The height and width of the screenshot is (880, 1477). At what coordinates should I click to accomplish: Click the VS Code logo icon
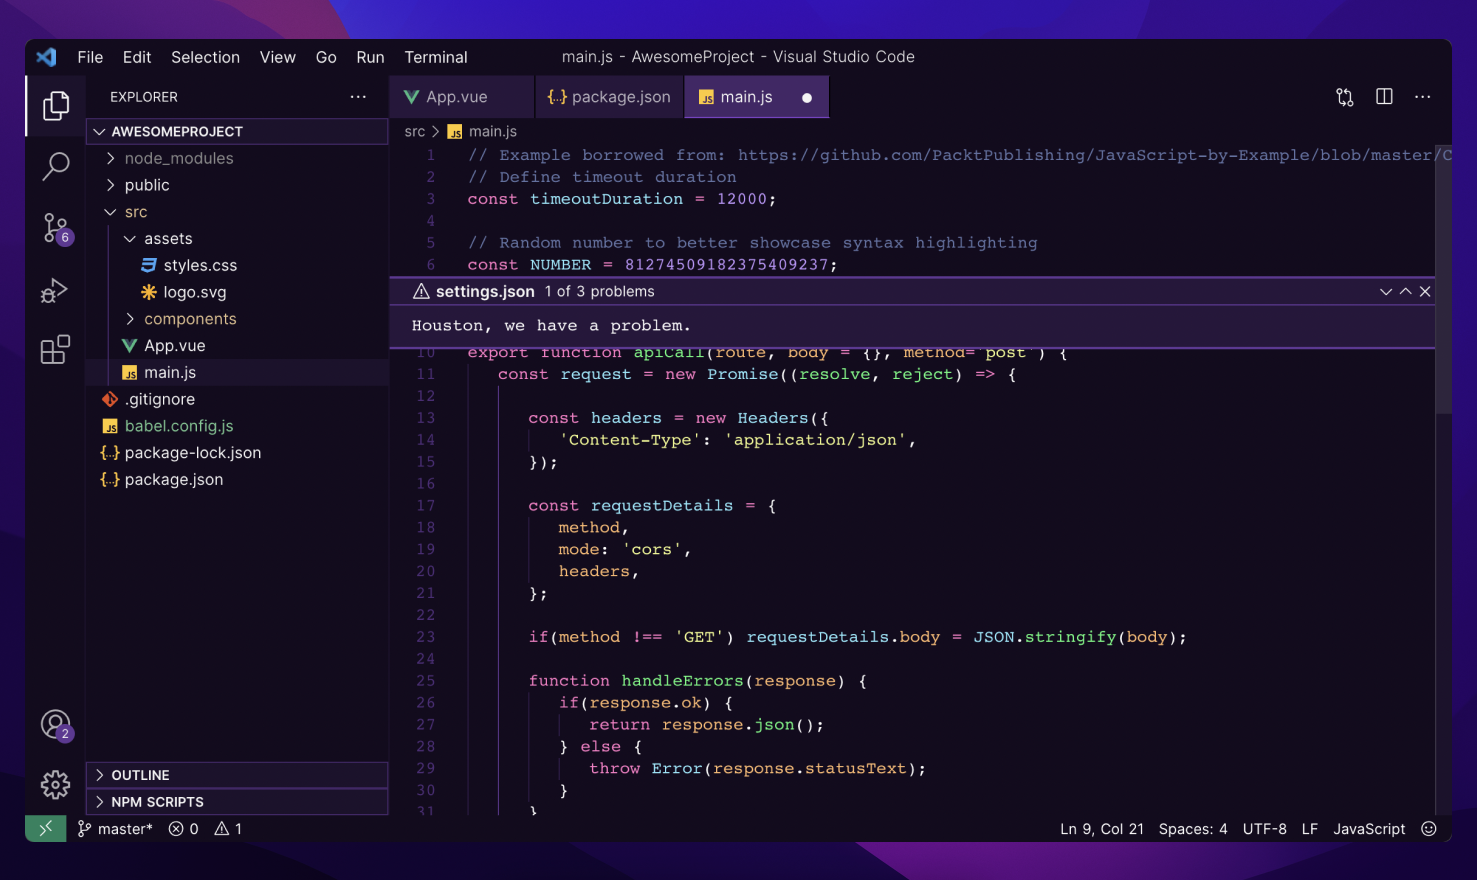point(46,57)
